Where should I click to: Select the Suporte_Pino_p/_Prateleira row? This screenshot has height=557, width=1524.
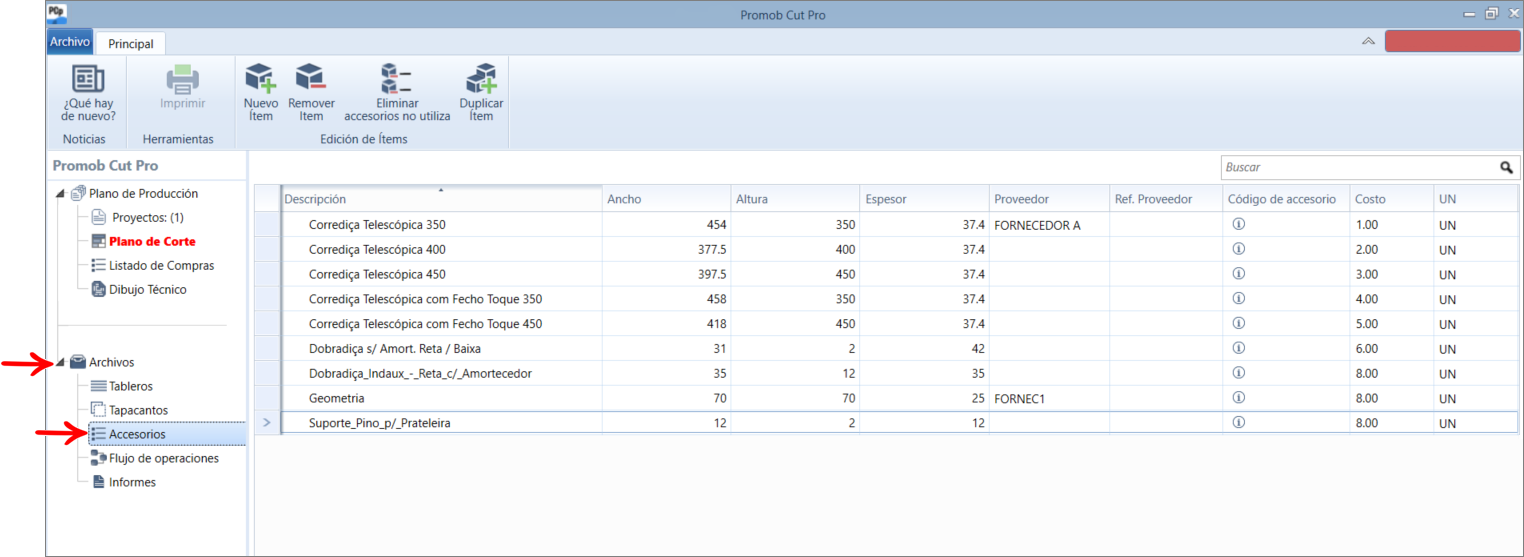[887, 423]
